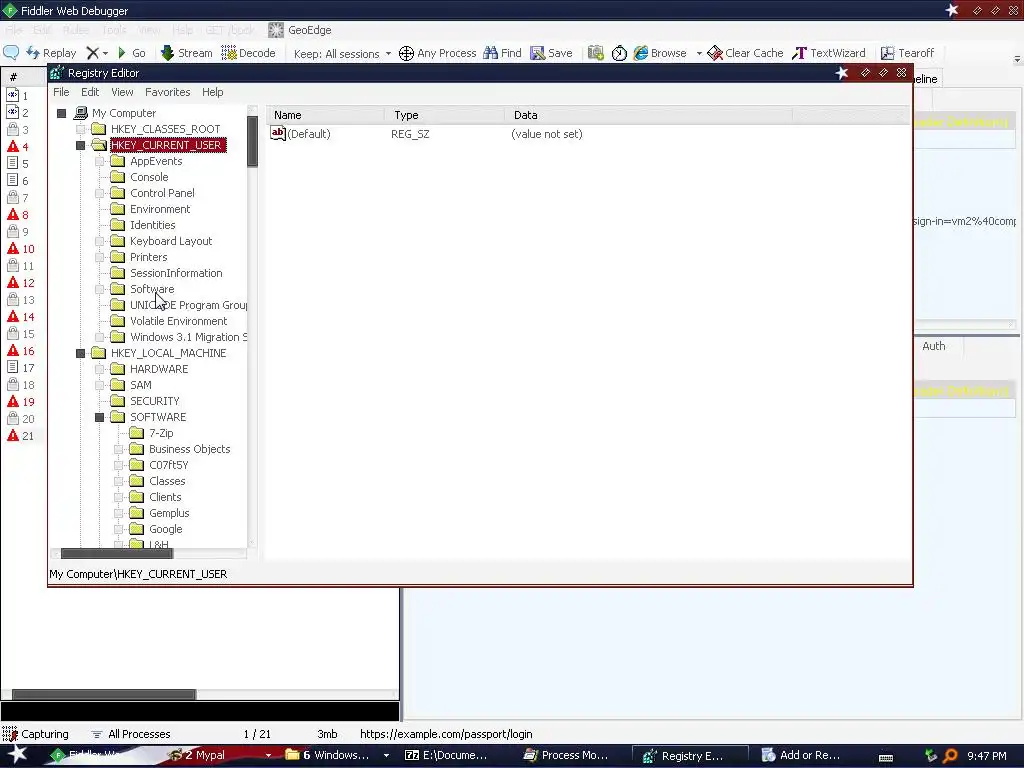
Task: Open Registry Editor File menu
Action: [x=61, y=92]
